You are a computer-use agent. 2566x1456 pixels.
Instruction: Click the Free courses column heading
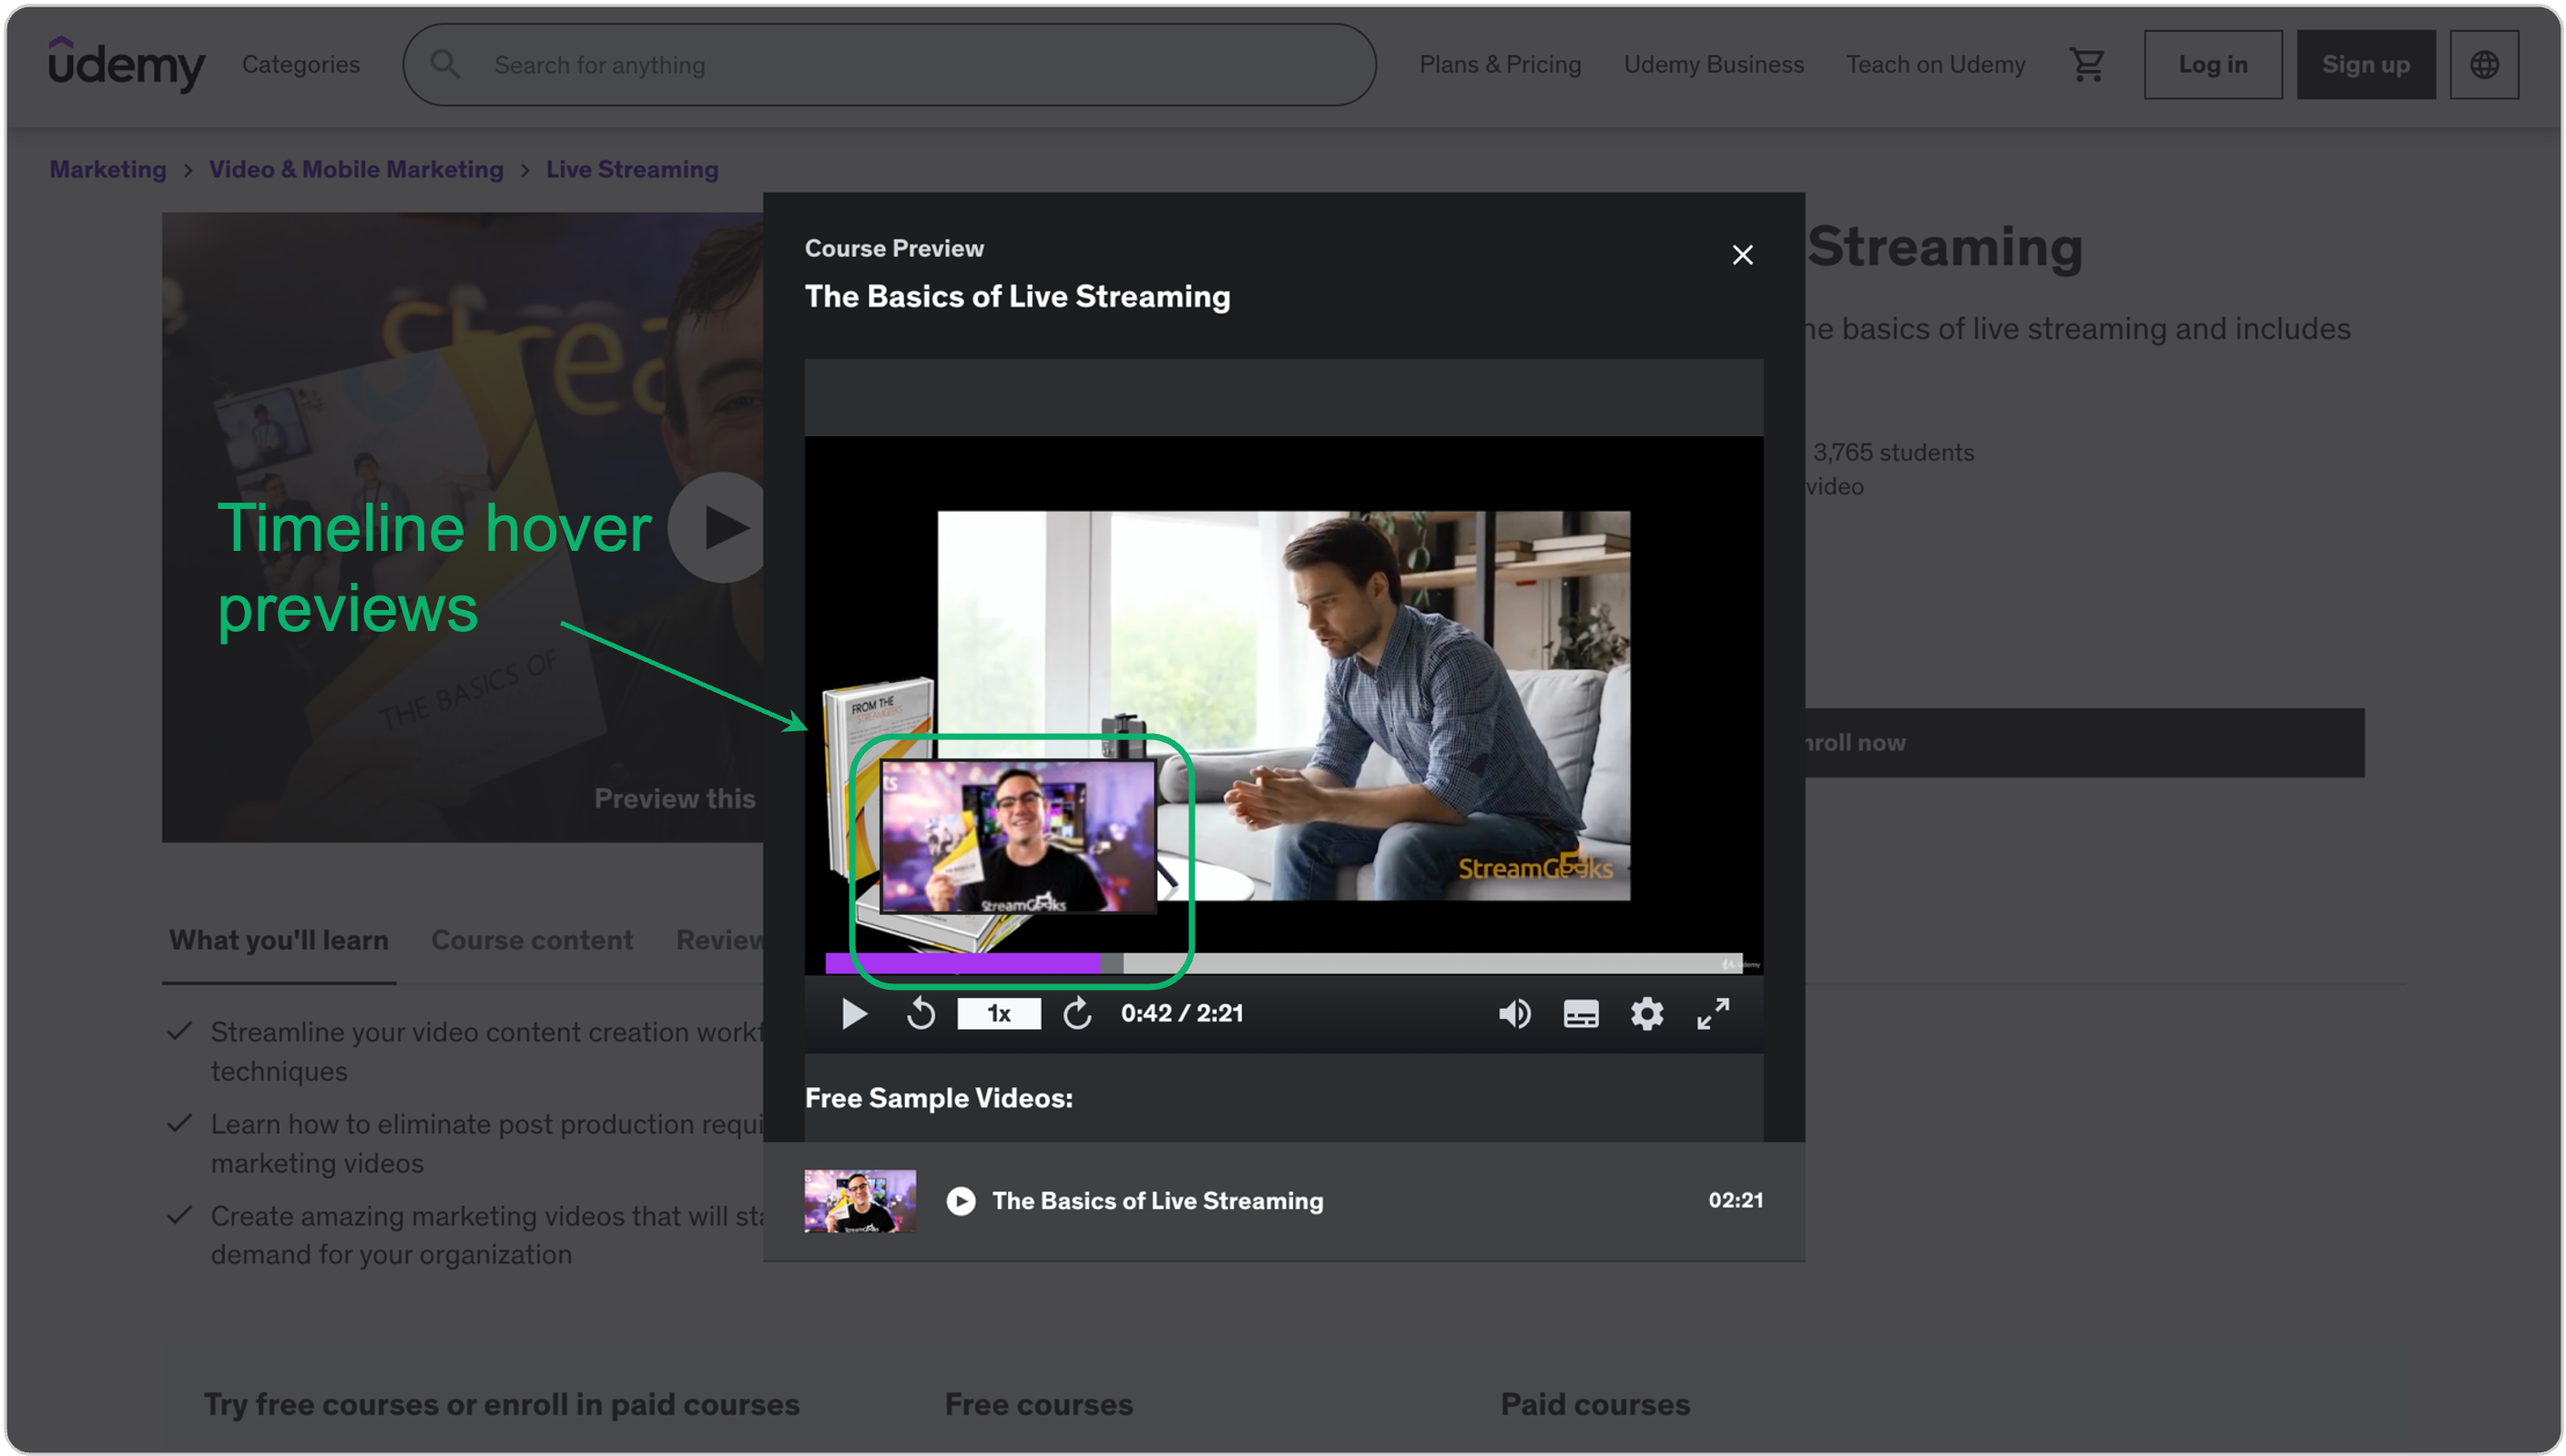pos(1038,1404)
